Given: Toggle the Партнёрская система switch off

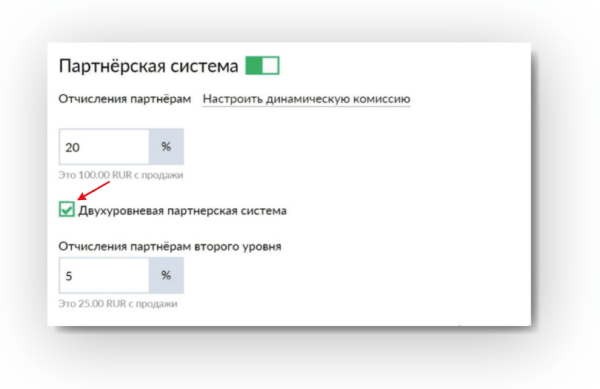Looking at the screenshot, I should point(262,65).
